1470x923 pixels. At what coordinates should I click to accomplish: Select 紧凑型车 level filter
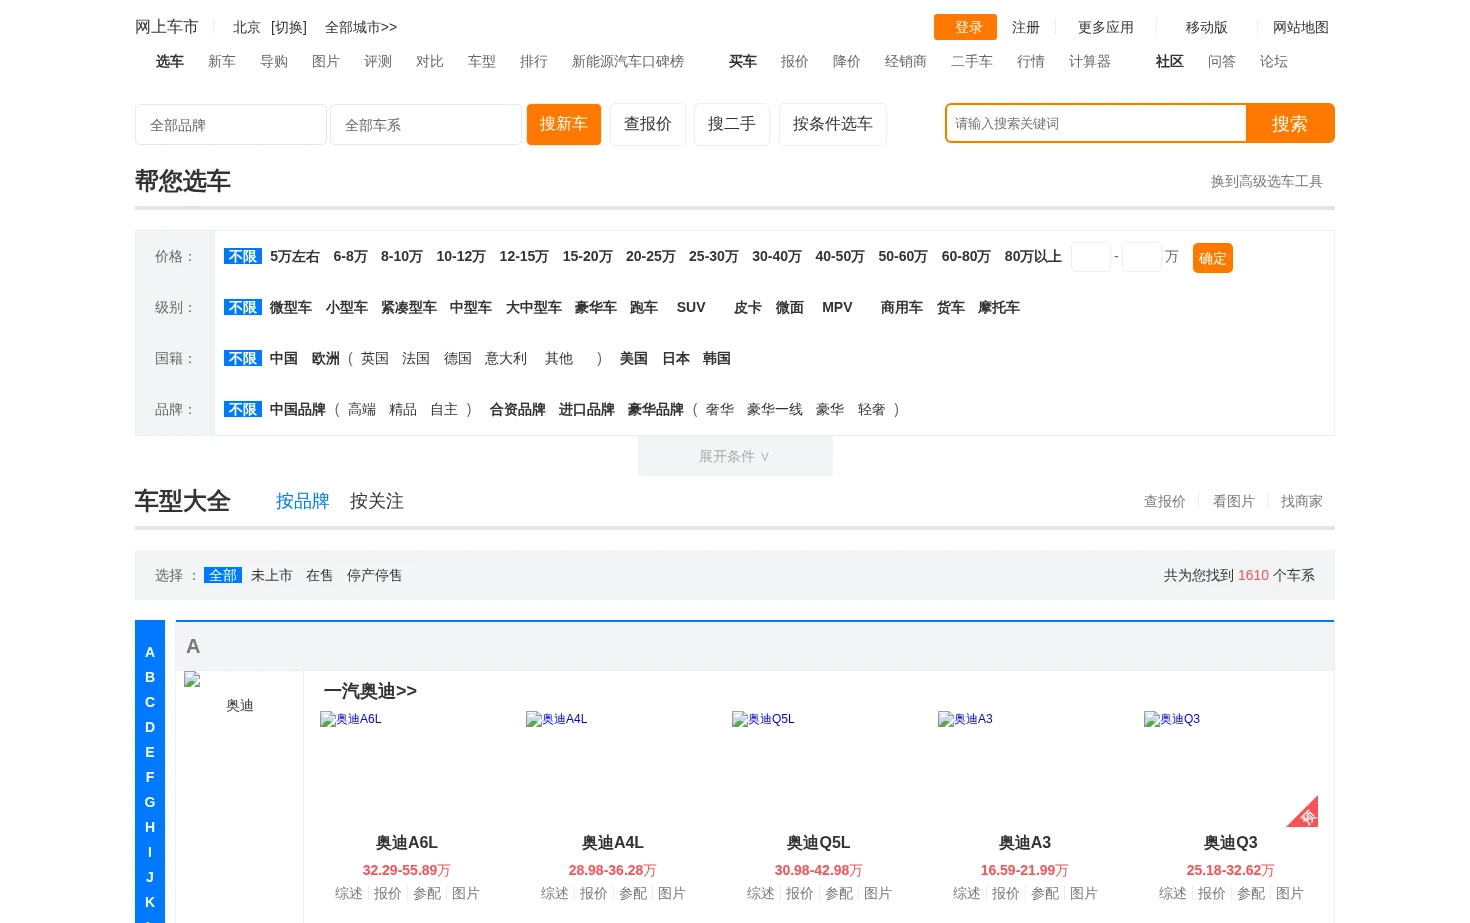point(409,307)
